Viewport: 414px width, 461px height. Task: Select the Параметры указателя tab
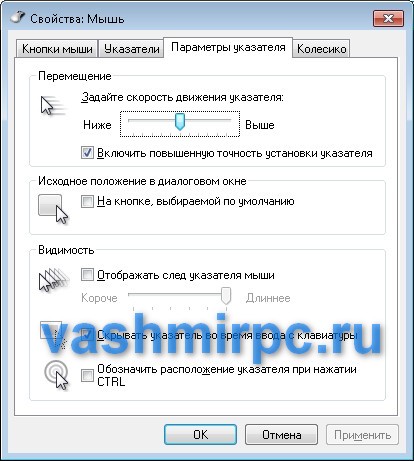pos(228,47)
